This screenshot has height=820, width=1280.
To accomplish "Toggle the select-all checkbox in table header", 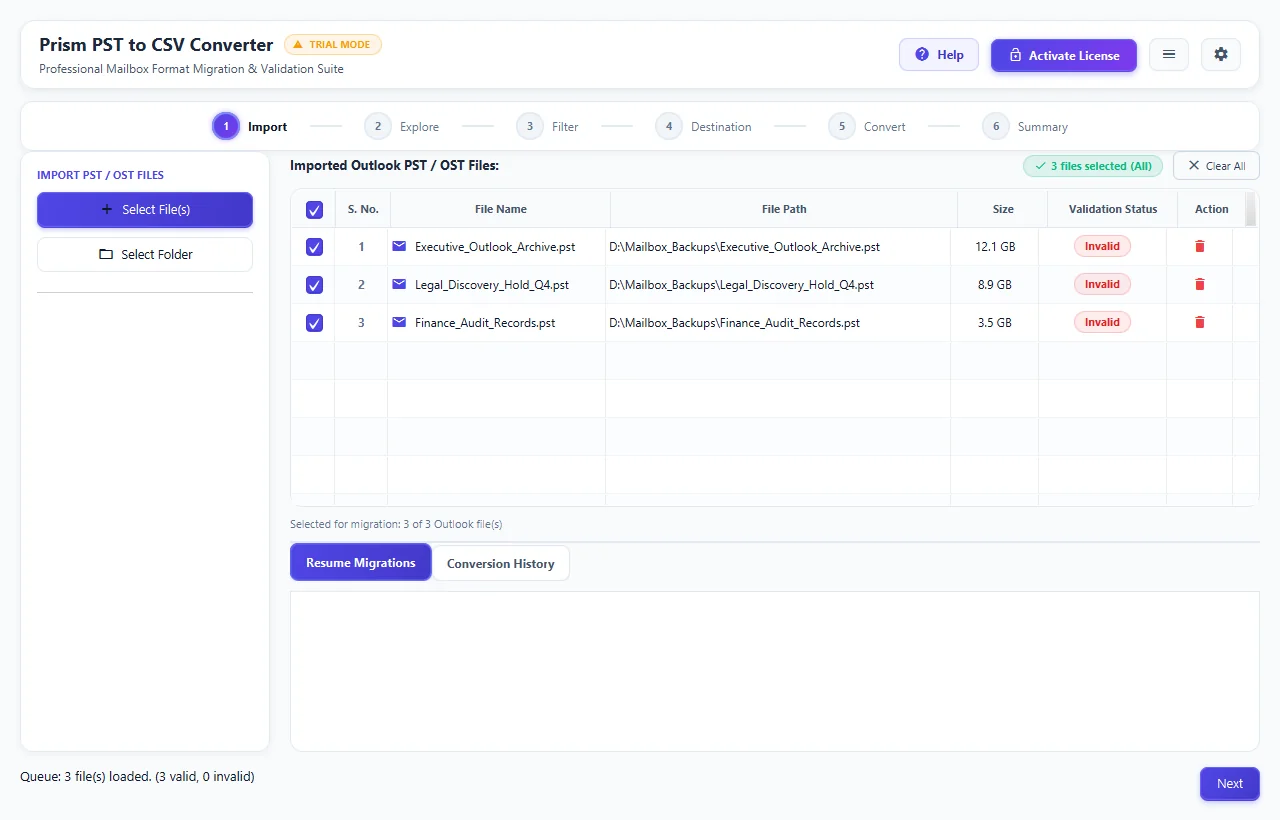I will [314, 210].
